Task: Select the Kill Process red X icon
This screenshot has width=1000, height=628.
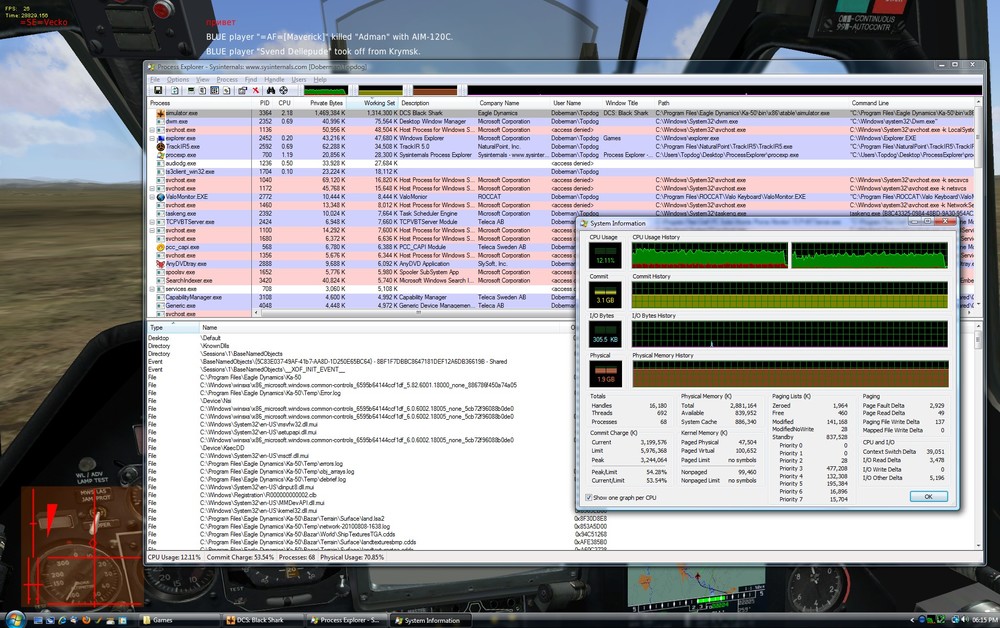Action: [x=255, y=91]
